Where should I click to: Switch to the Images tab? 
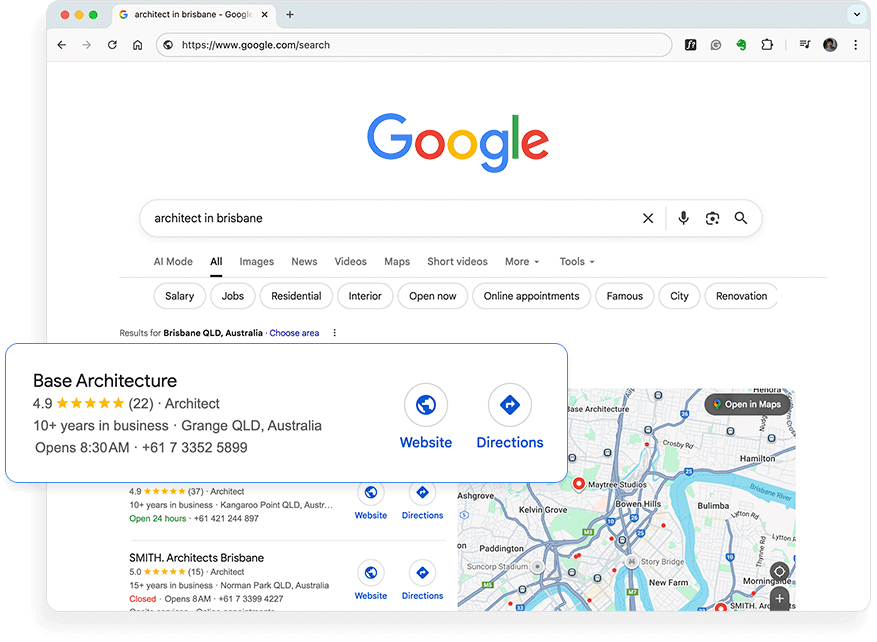coord(256,262)
